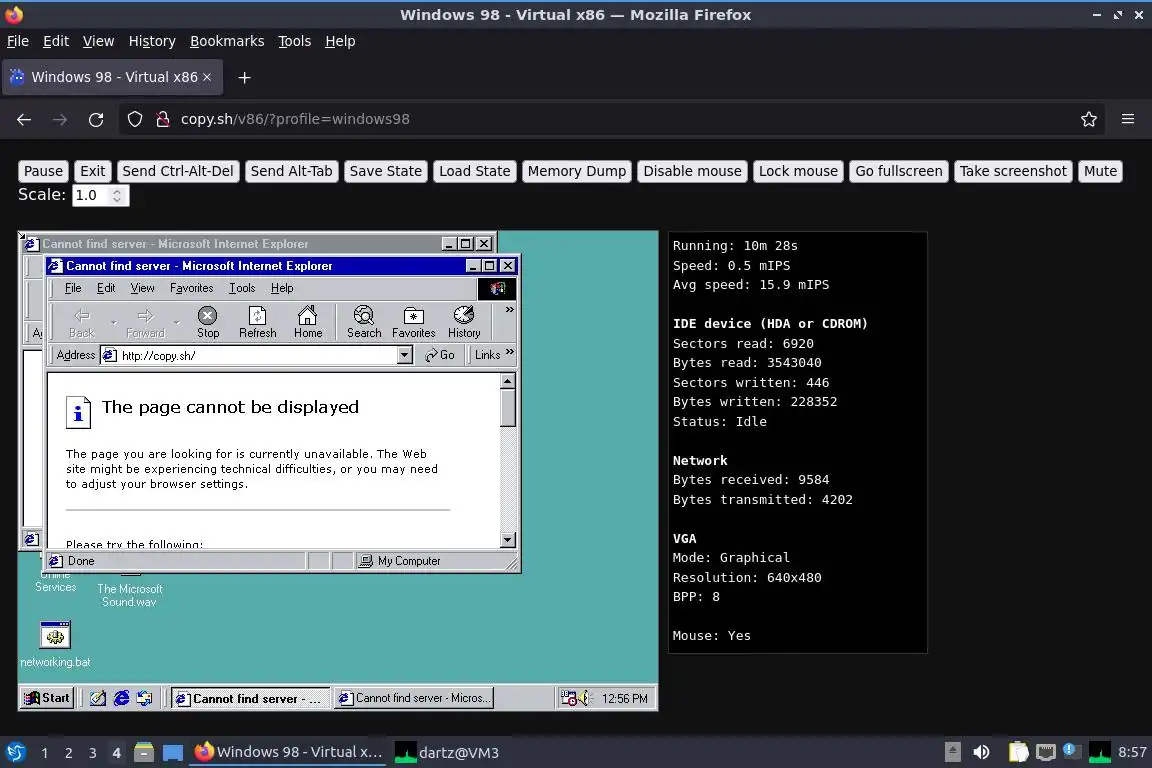The height and width of the screenshot is (768, 1152).
Task: Go back in Firefox
Action: click(x=24, y=119)
